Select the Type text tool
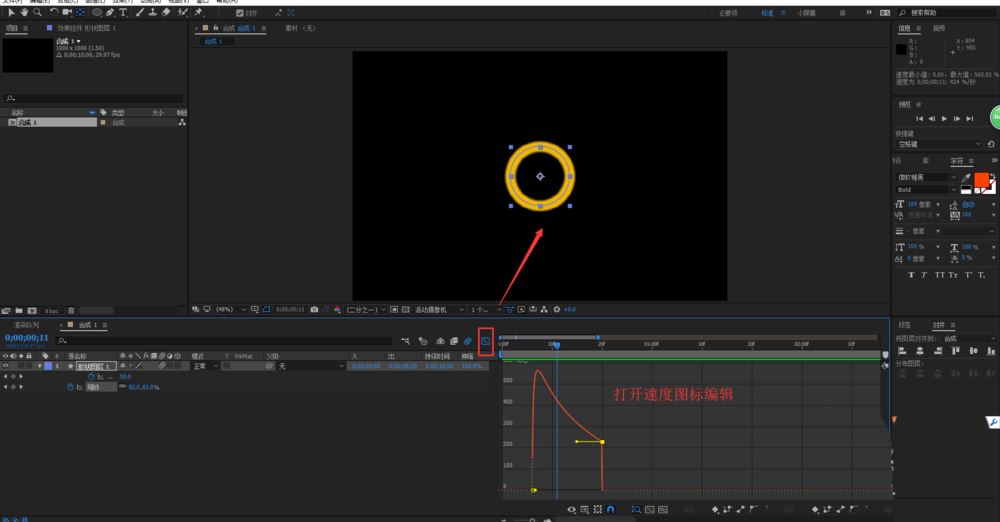This screenshot has height=522, width=1000. point(123,12)
